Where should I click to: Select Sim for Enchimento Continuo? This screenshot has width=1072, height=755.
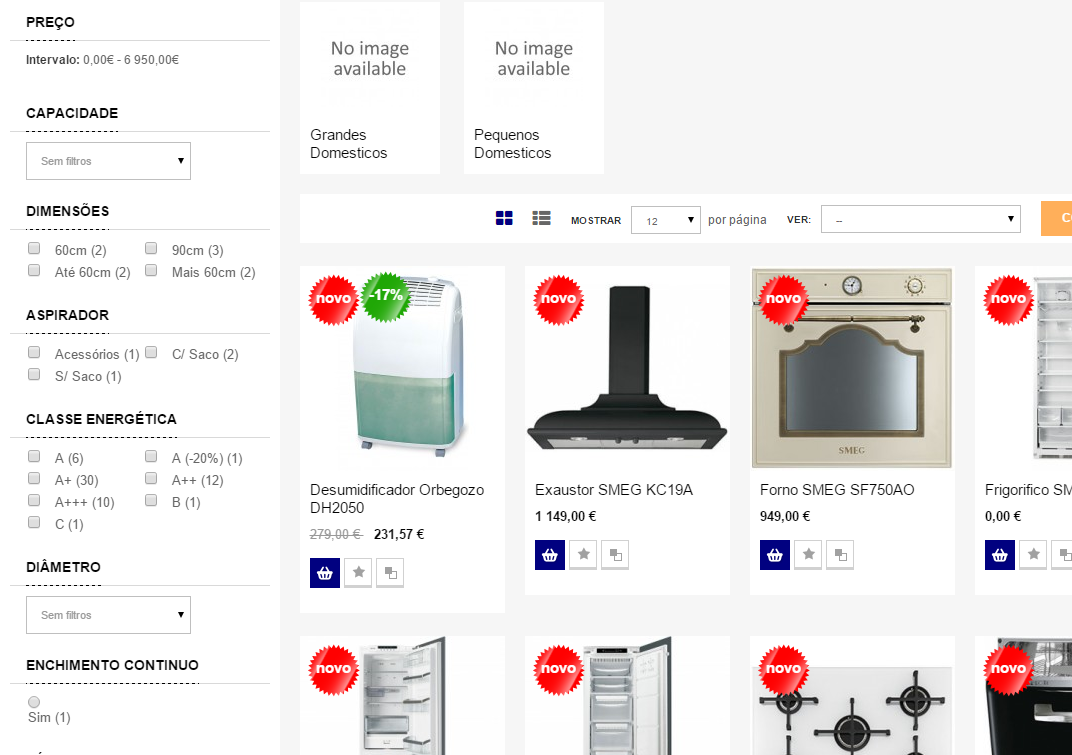click(34, 702)
